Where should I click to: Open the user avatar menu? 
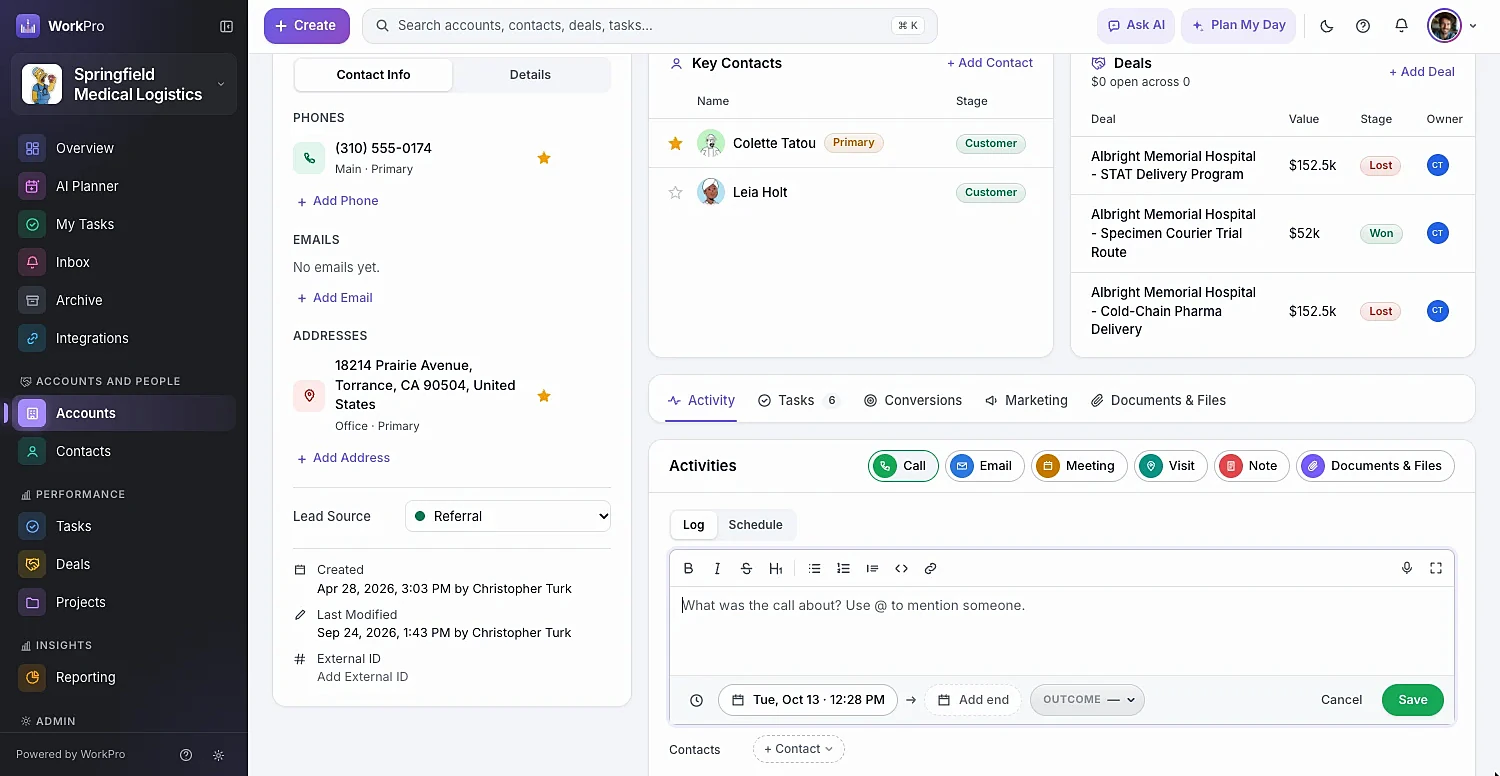[1452, 26]
